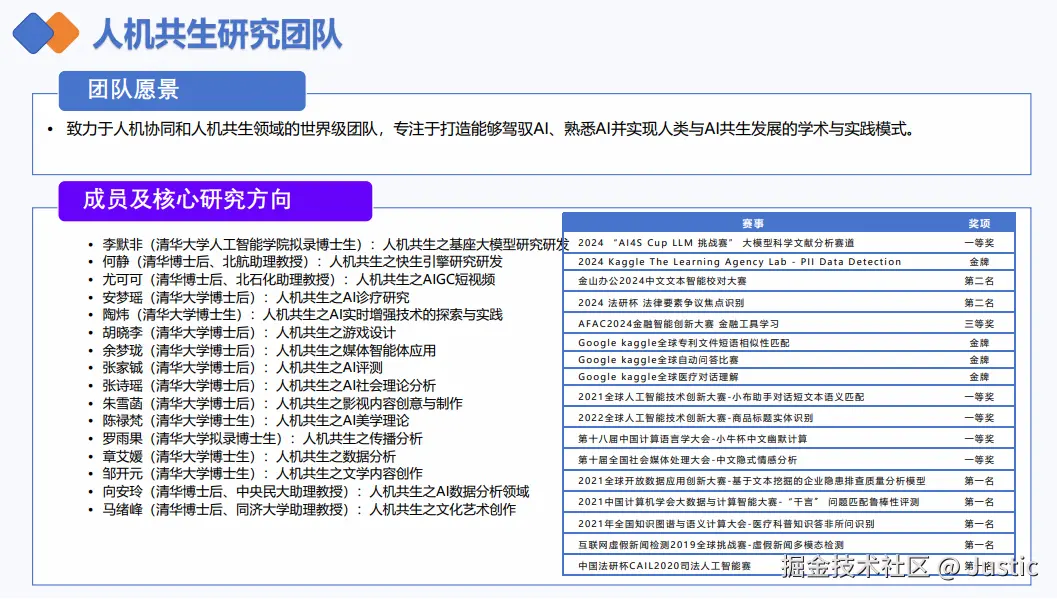Select member line for 胡晓李
The height and width of the screenshot is (599, 1057).
(249, 332)
